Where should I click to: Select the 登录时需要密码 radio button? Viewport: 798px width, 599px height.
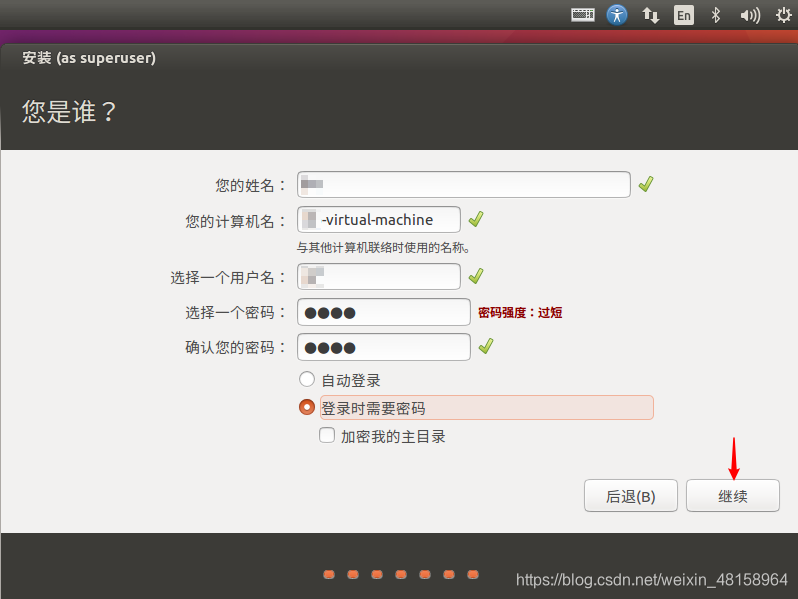coord(307,407)
